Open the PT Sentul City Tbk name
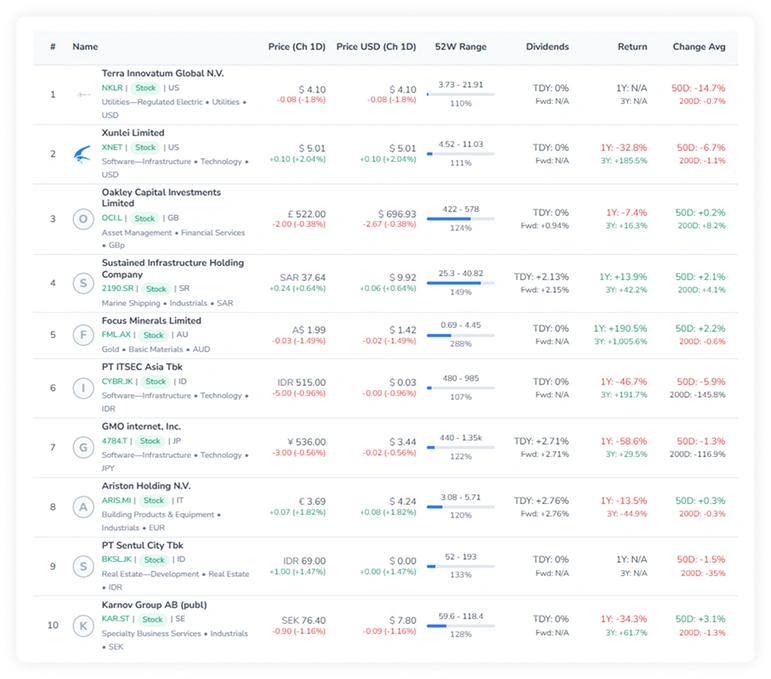771x679 pixels. tap(143, 545)
